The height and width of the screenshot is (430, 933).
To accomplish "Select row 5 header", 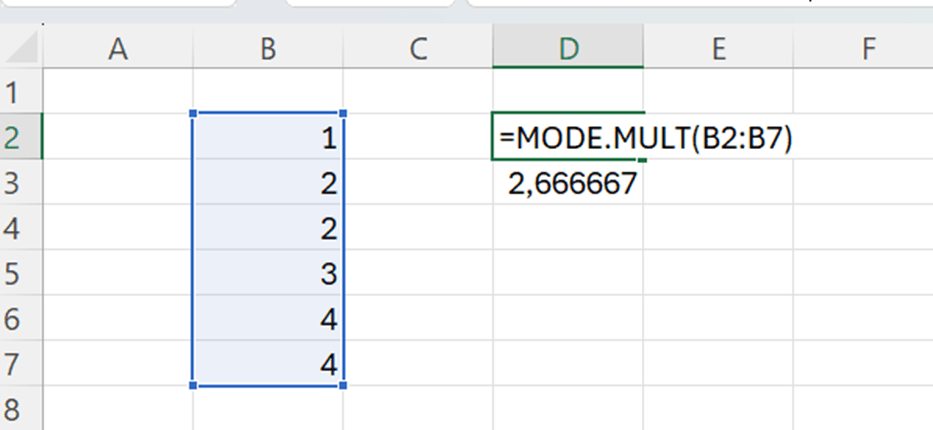I will pyautogui.click(x=14, y=273).
